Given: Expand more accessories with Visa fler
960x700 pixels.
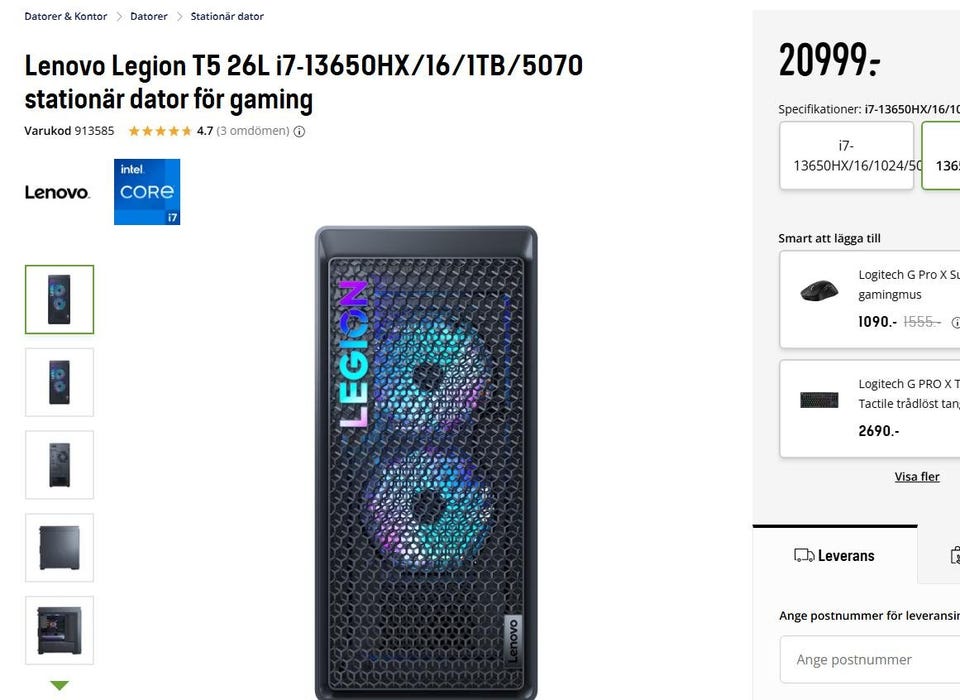Looking at the screenshot, I should (917, 477).
